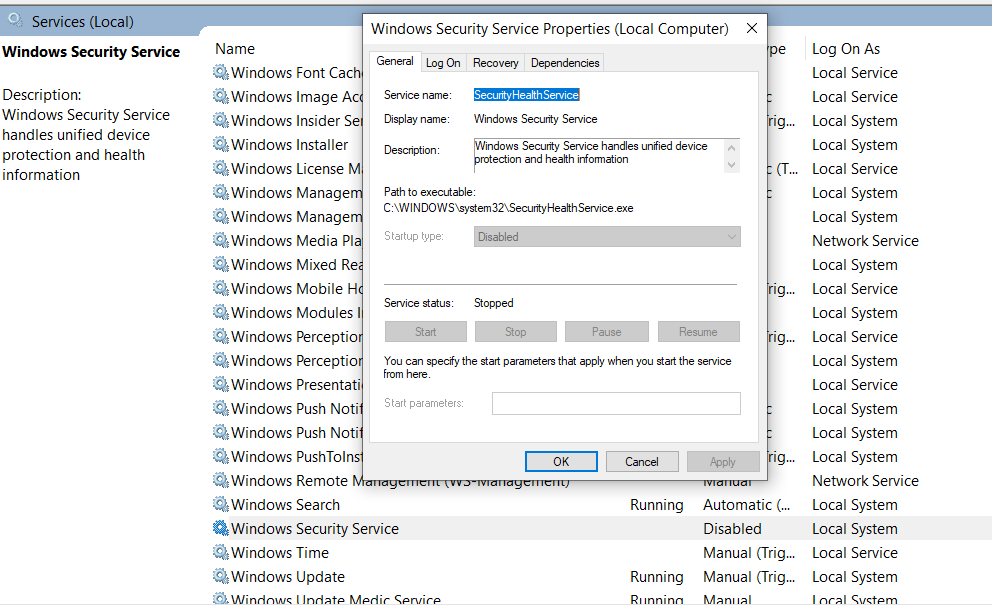Click gear icon for Windows Media Player service

pos(220,240)
